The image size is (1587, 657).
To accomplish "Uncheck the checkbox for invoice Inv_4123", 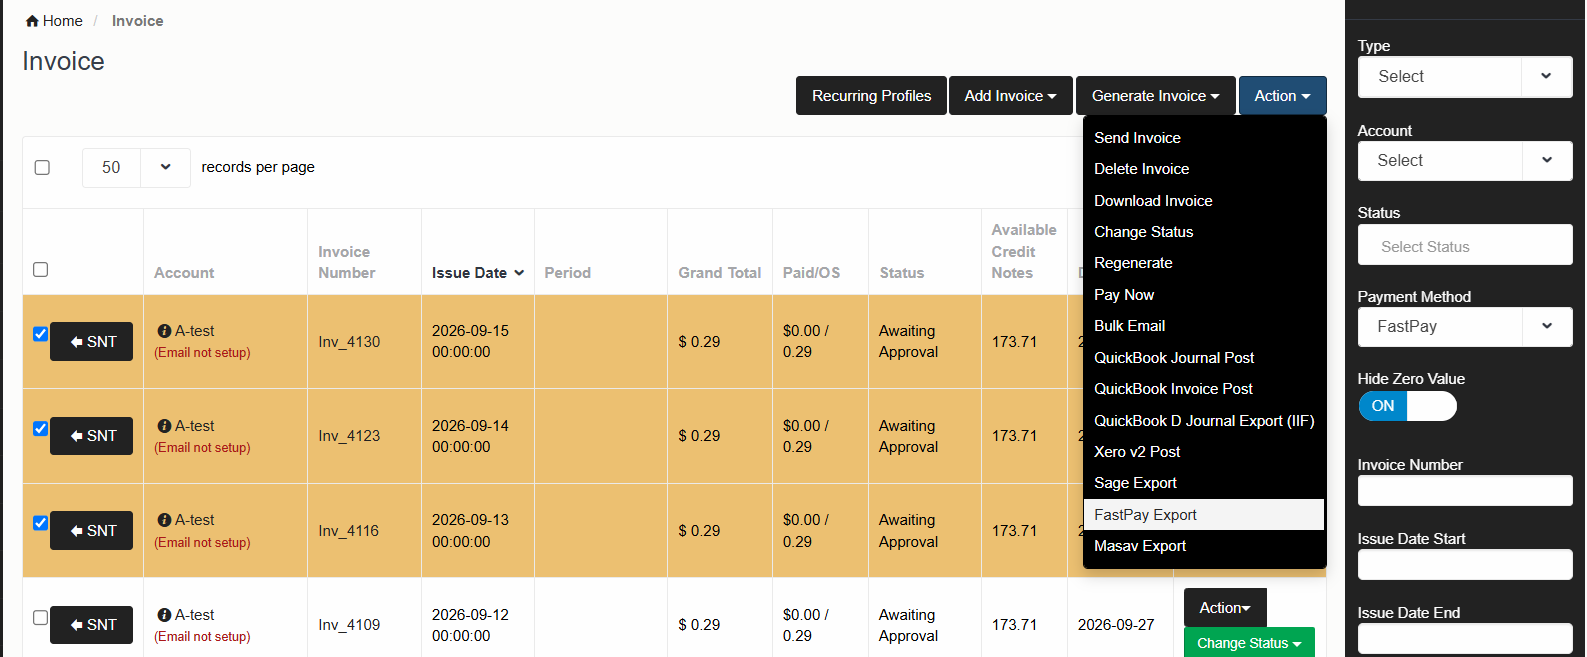I will (41, 428).
